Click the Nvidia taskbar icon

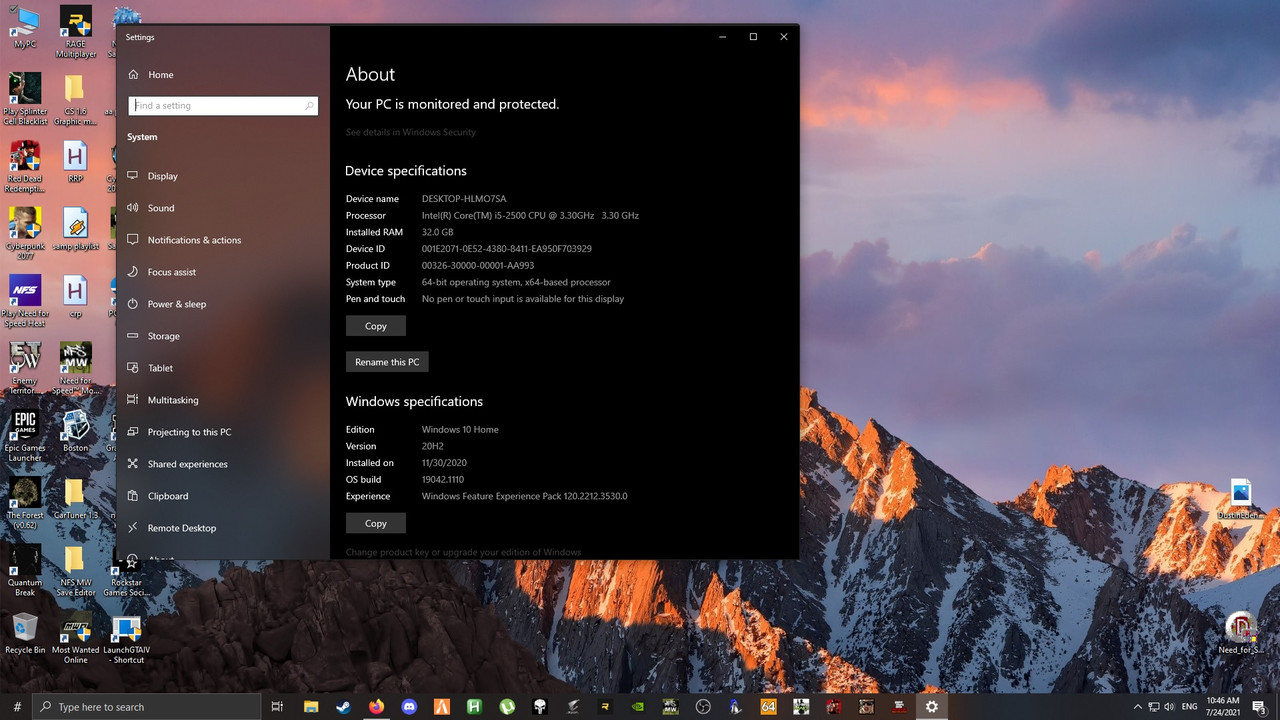[638, 707]
